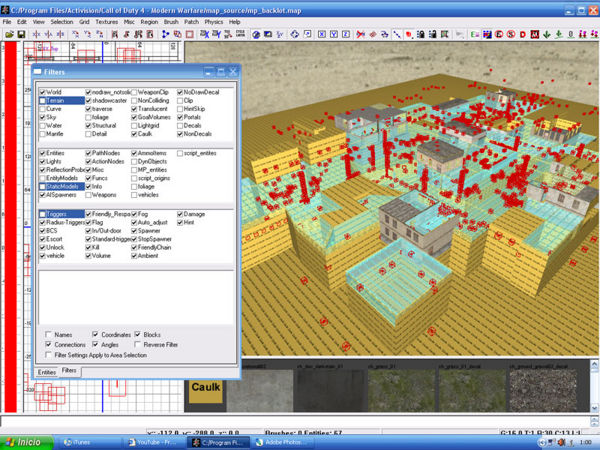The width and height of the screenshot is (600, 450).
Task: Click the blue diagonal dotted-line toolbar icon
Action: click(x=397, y=34)
